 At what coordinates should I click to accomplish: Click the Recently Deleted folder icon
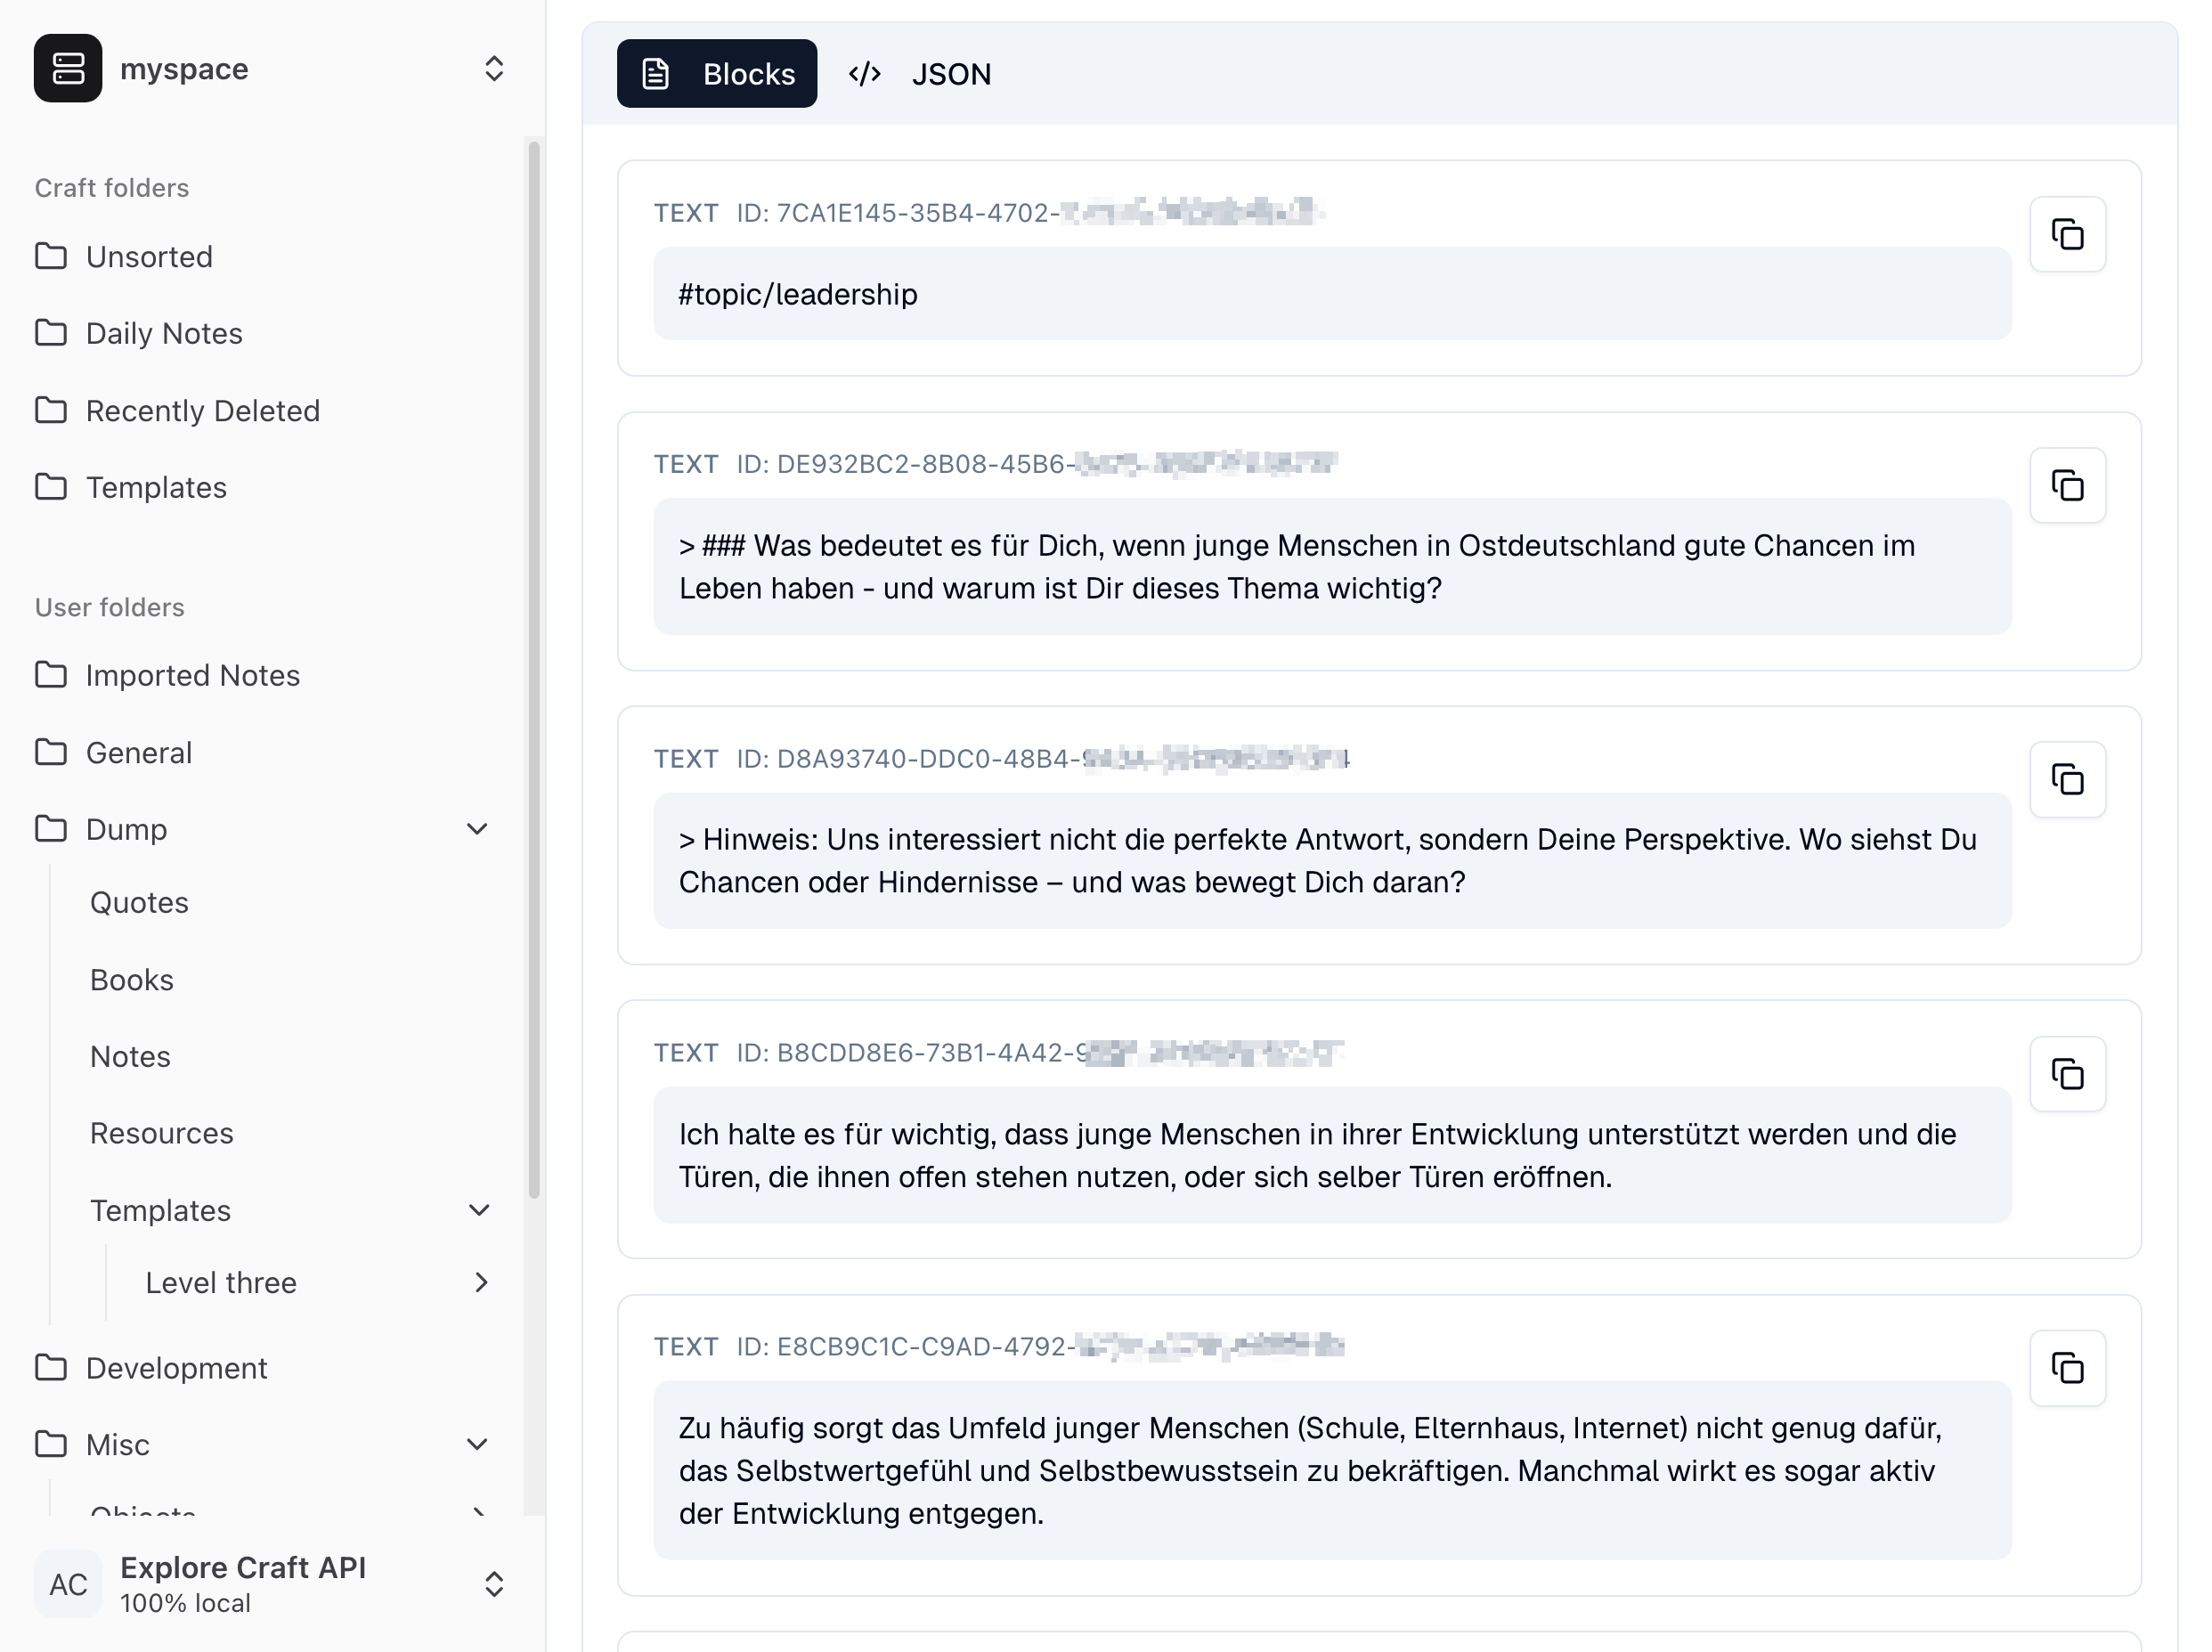coord(52,410)
